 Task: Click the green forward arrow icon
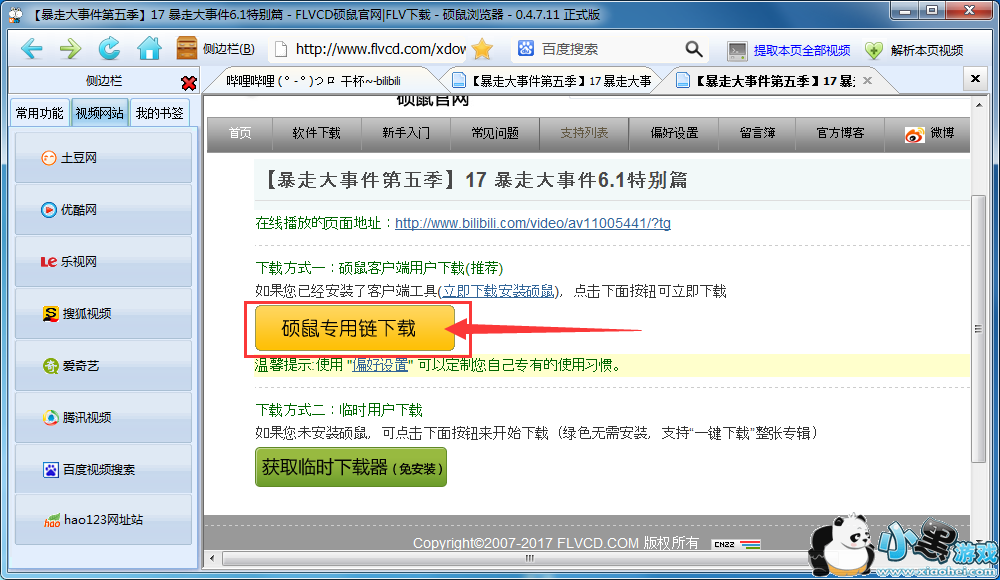pyautogui.click(x=70, y=48)
